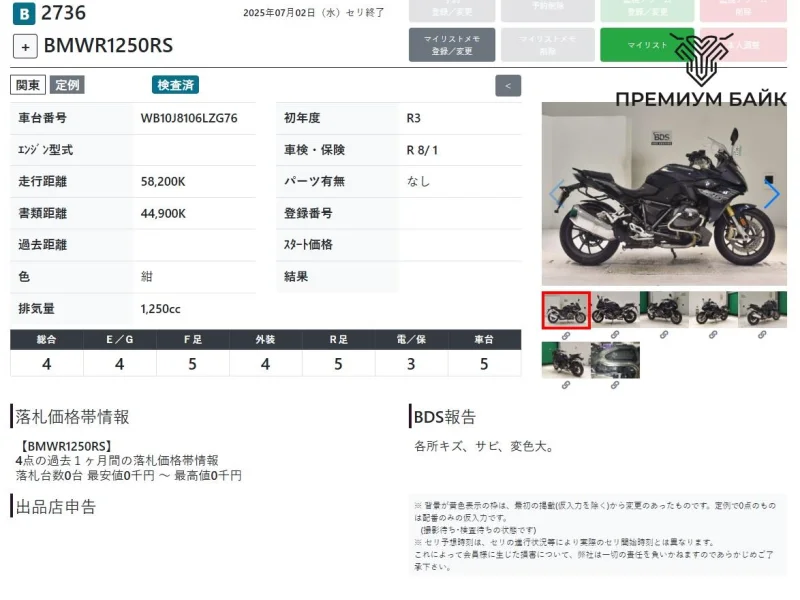The width and height of the screenshot is (800, 600).
Task: Select the 定例 tag
Action: [x=67, y=85]
